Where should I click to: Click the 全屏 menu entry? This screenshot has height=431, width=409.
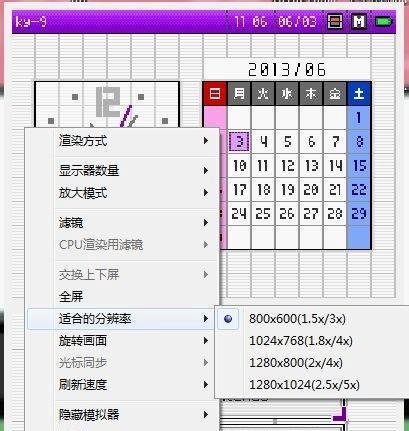coord(123,296)
